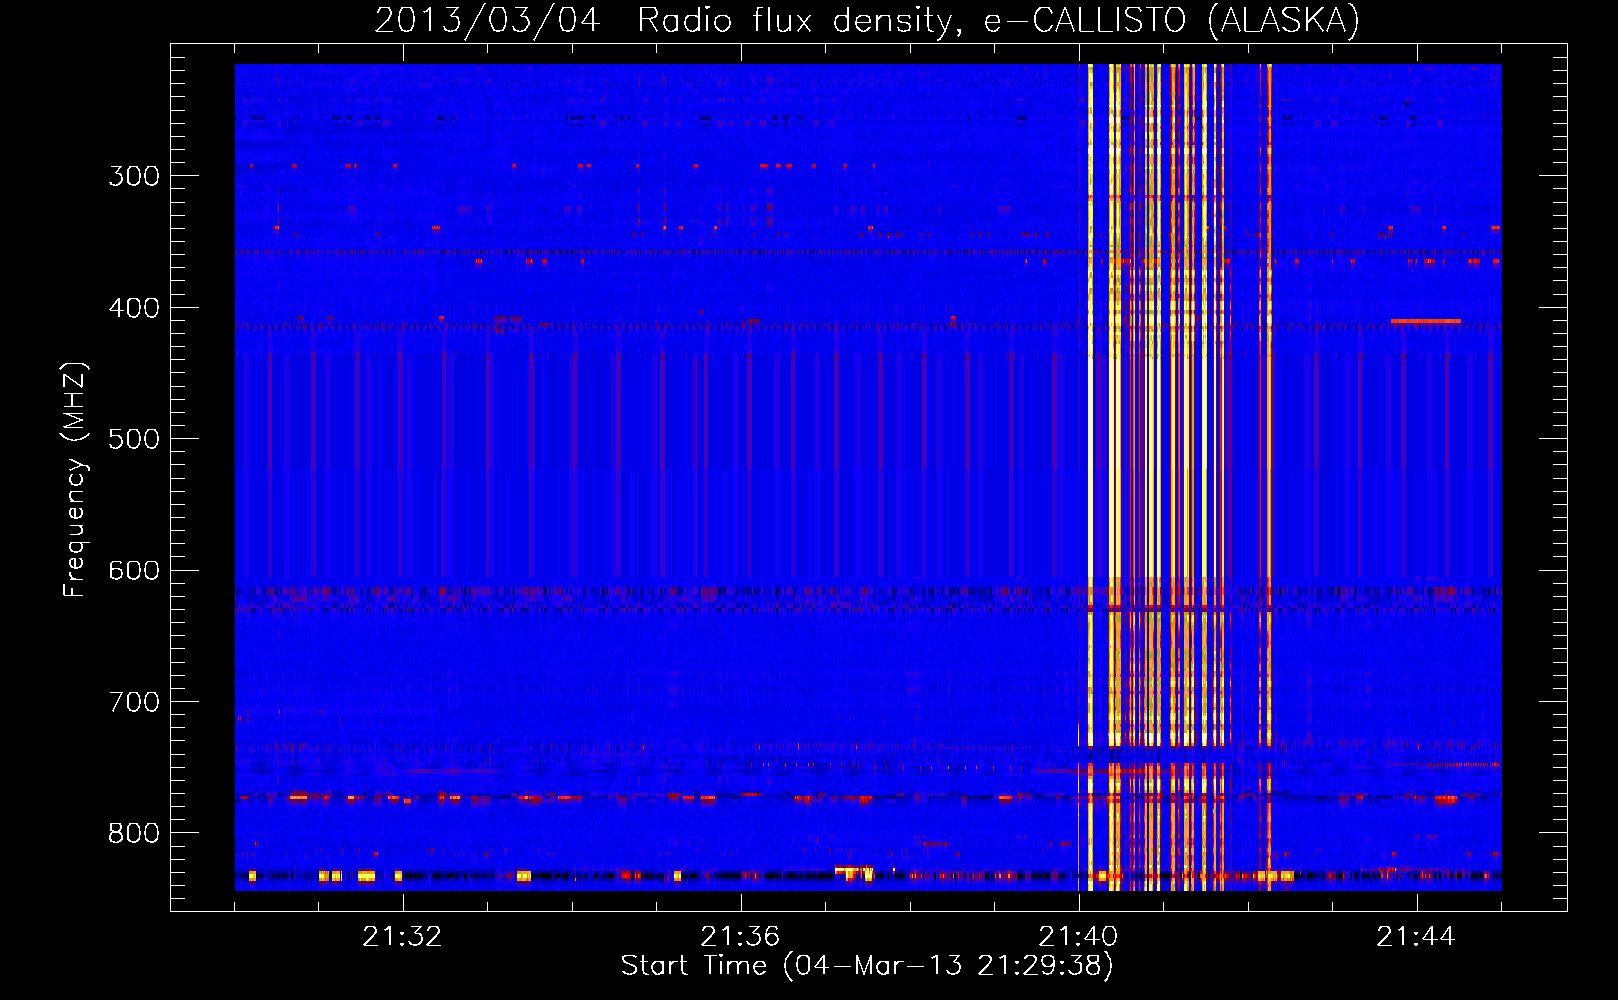Click the plot title "Radio flux density, e-CALLISTO (ALASKA)"
This screenshot has height=1000, width=1618.
998,21
